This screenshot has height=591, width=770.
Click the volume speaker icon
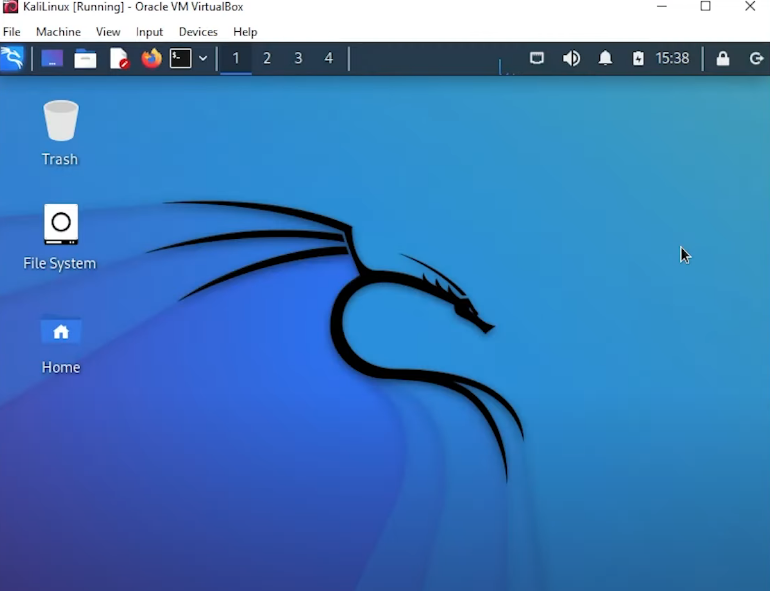[x=571, y=58]
